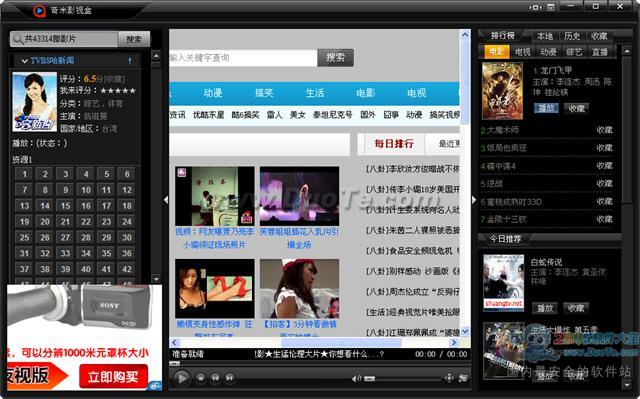Open the 动漫 web navigation tab
This screenshot has height=399, width=640.
click(x=213, y=93)
